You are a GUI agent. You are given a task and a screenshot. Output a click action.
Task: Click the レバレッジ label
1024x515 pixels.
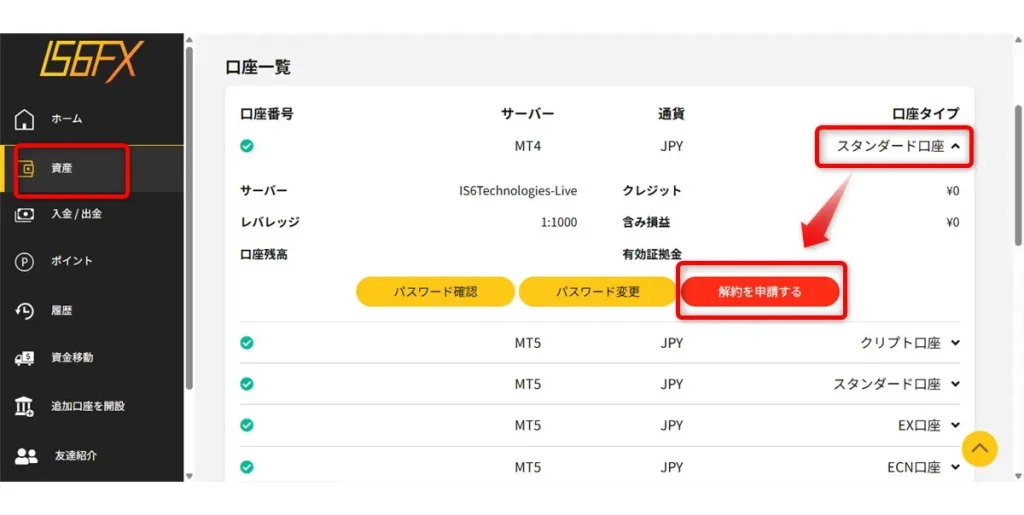coord(270,223)
